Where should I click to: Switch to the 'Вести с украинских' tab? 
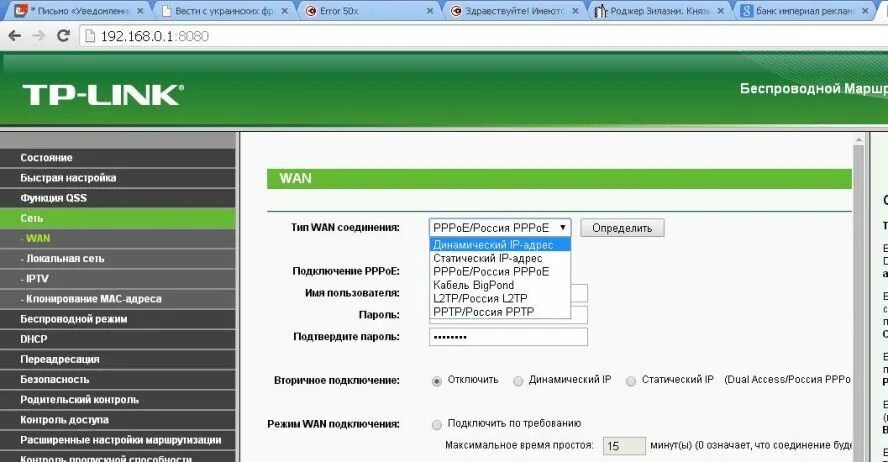coord(223,11)
